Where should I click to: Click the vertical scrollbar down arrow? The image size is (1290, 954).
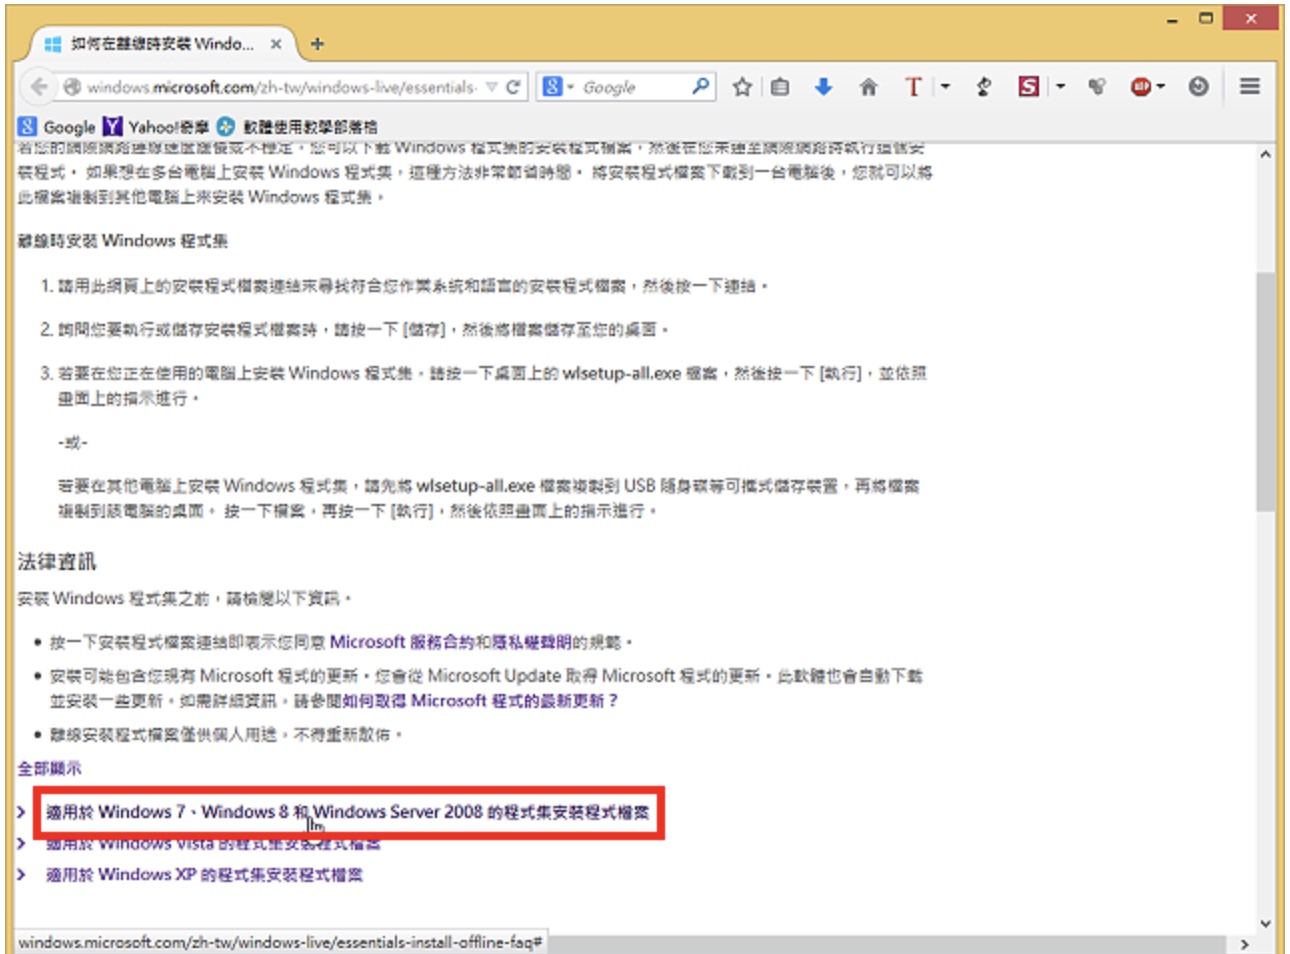(1265, 923)
